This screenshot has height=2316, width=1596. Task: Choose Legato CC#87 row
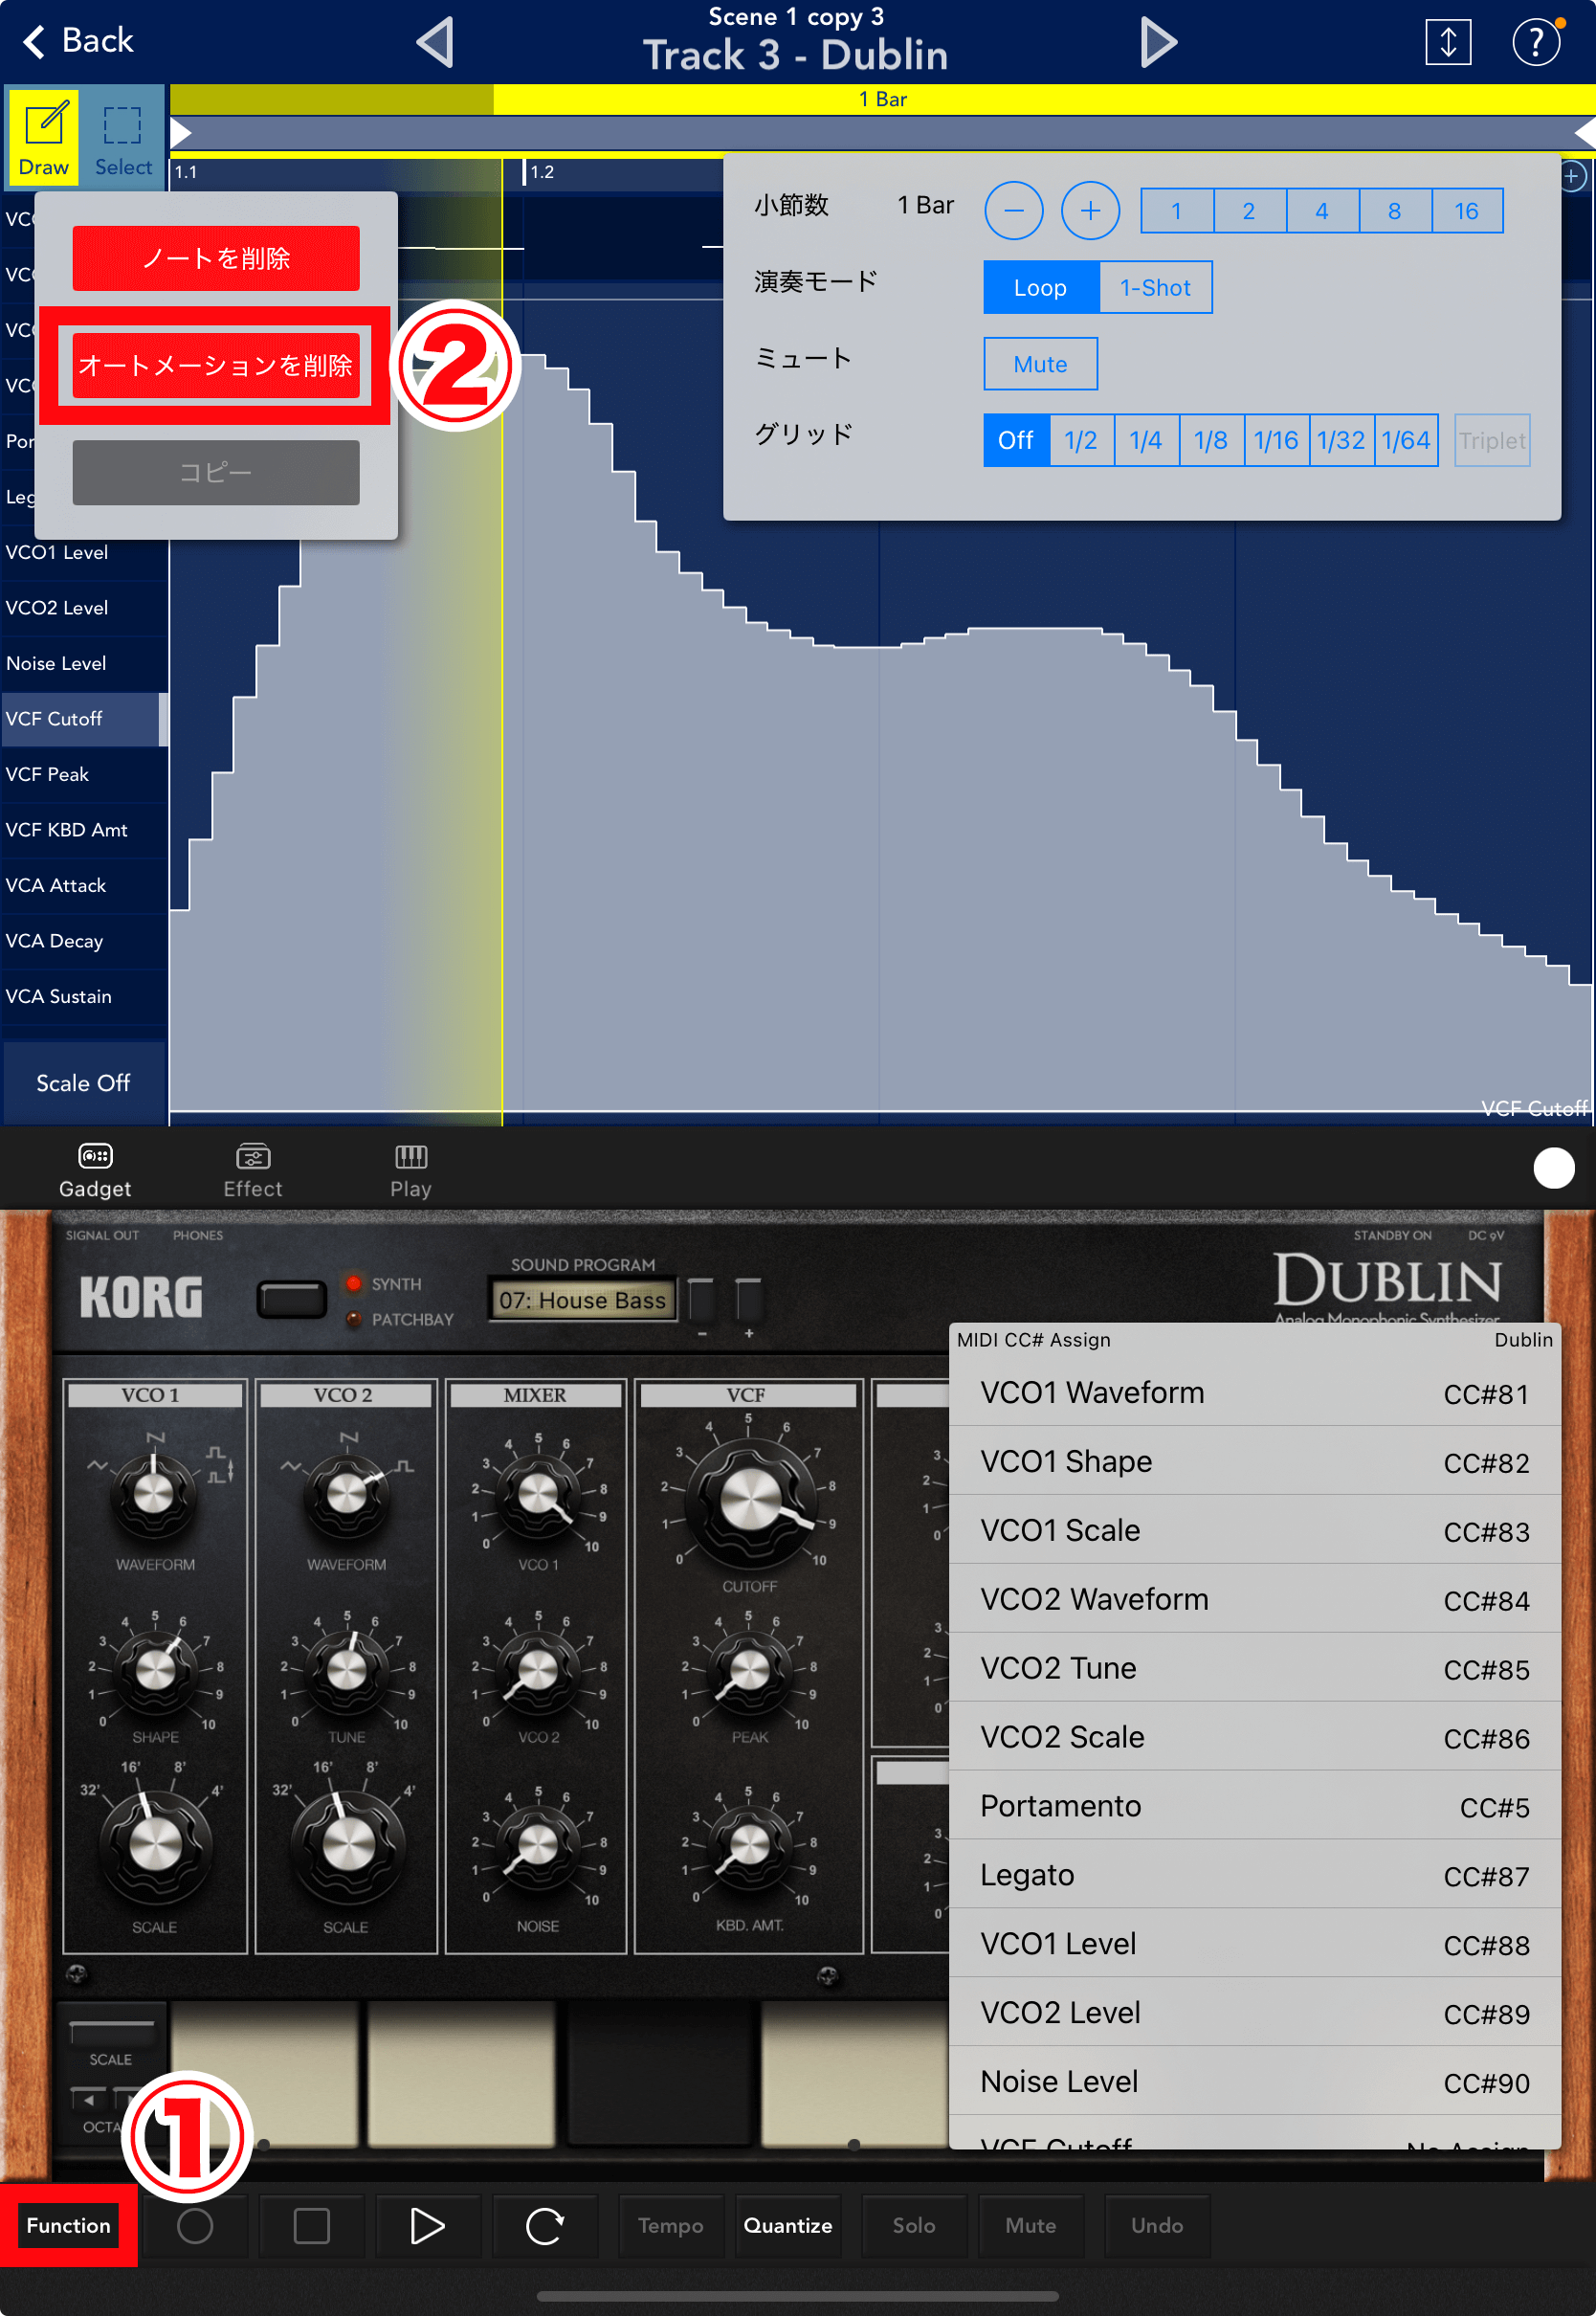(1254, 1875)
